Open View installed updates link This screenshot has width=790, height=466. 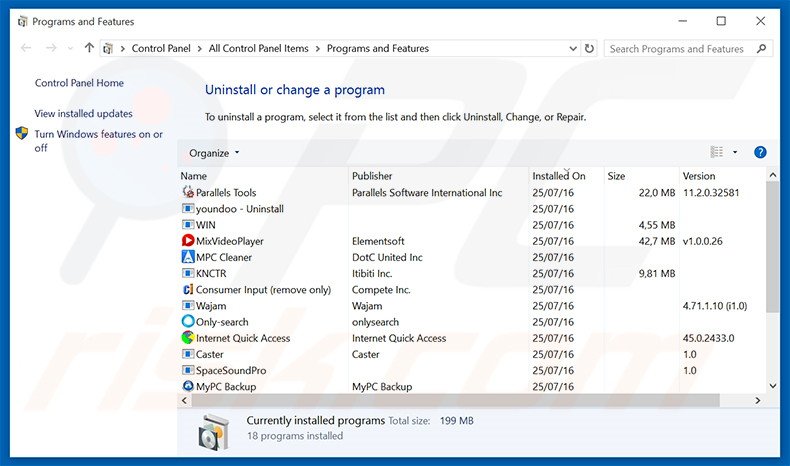pos(84,113)
